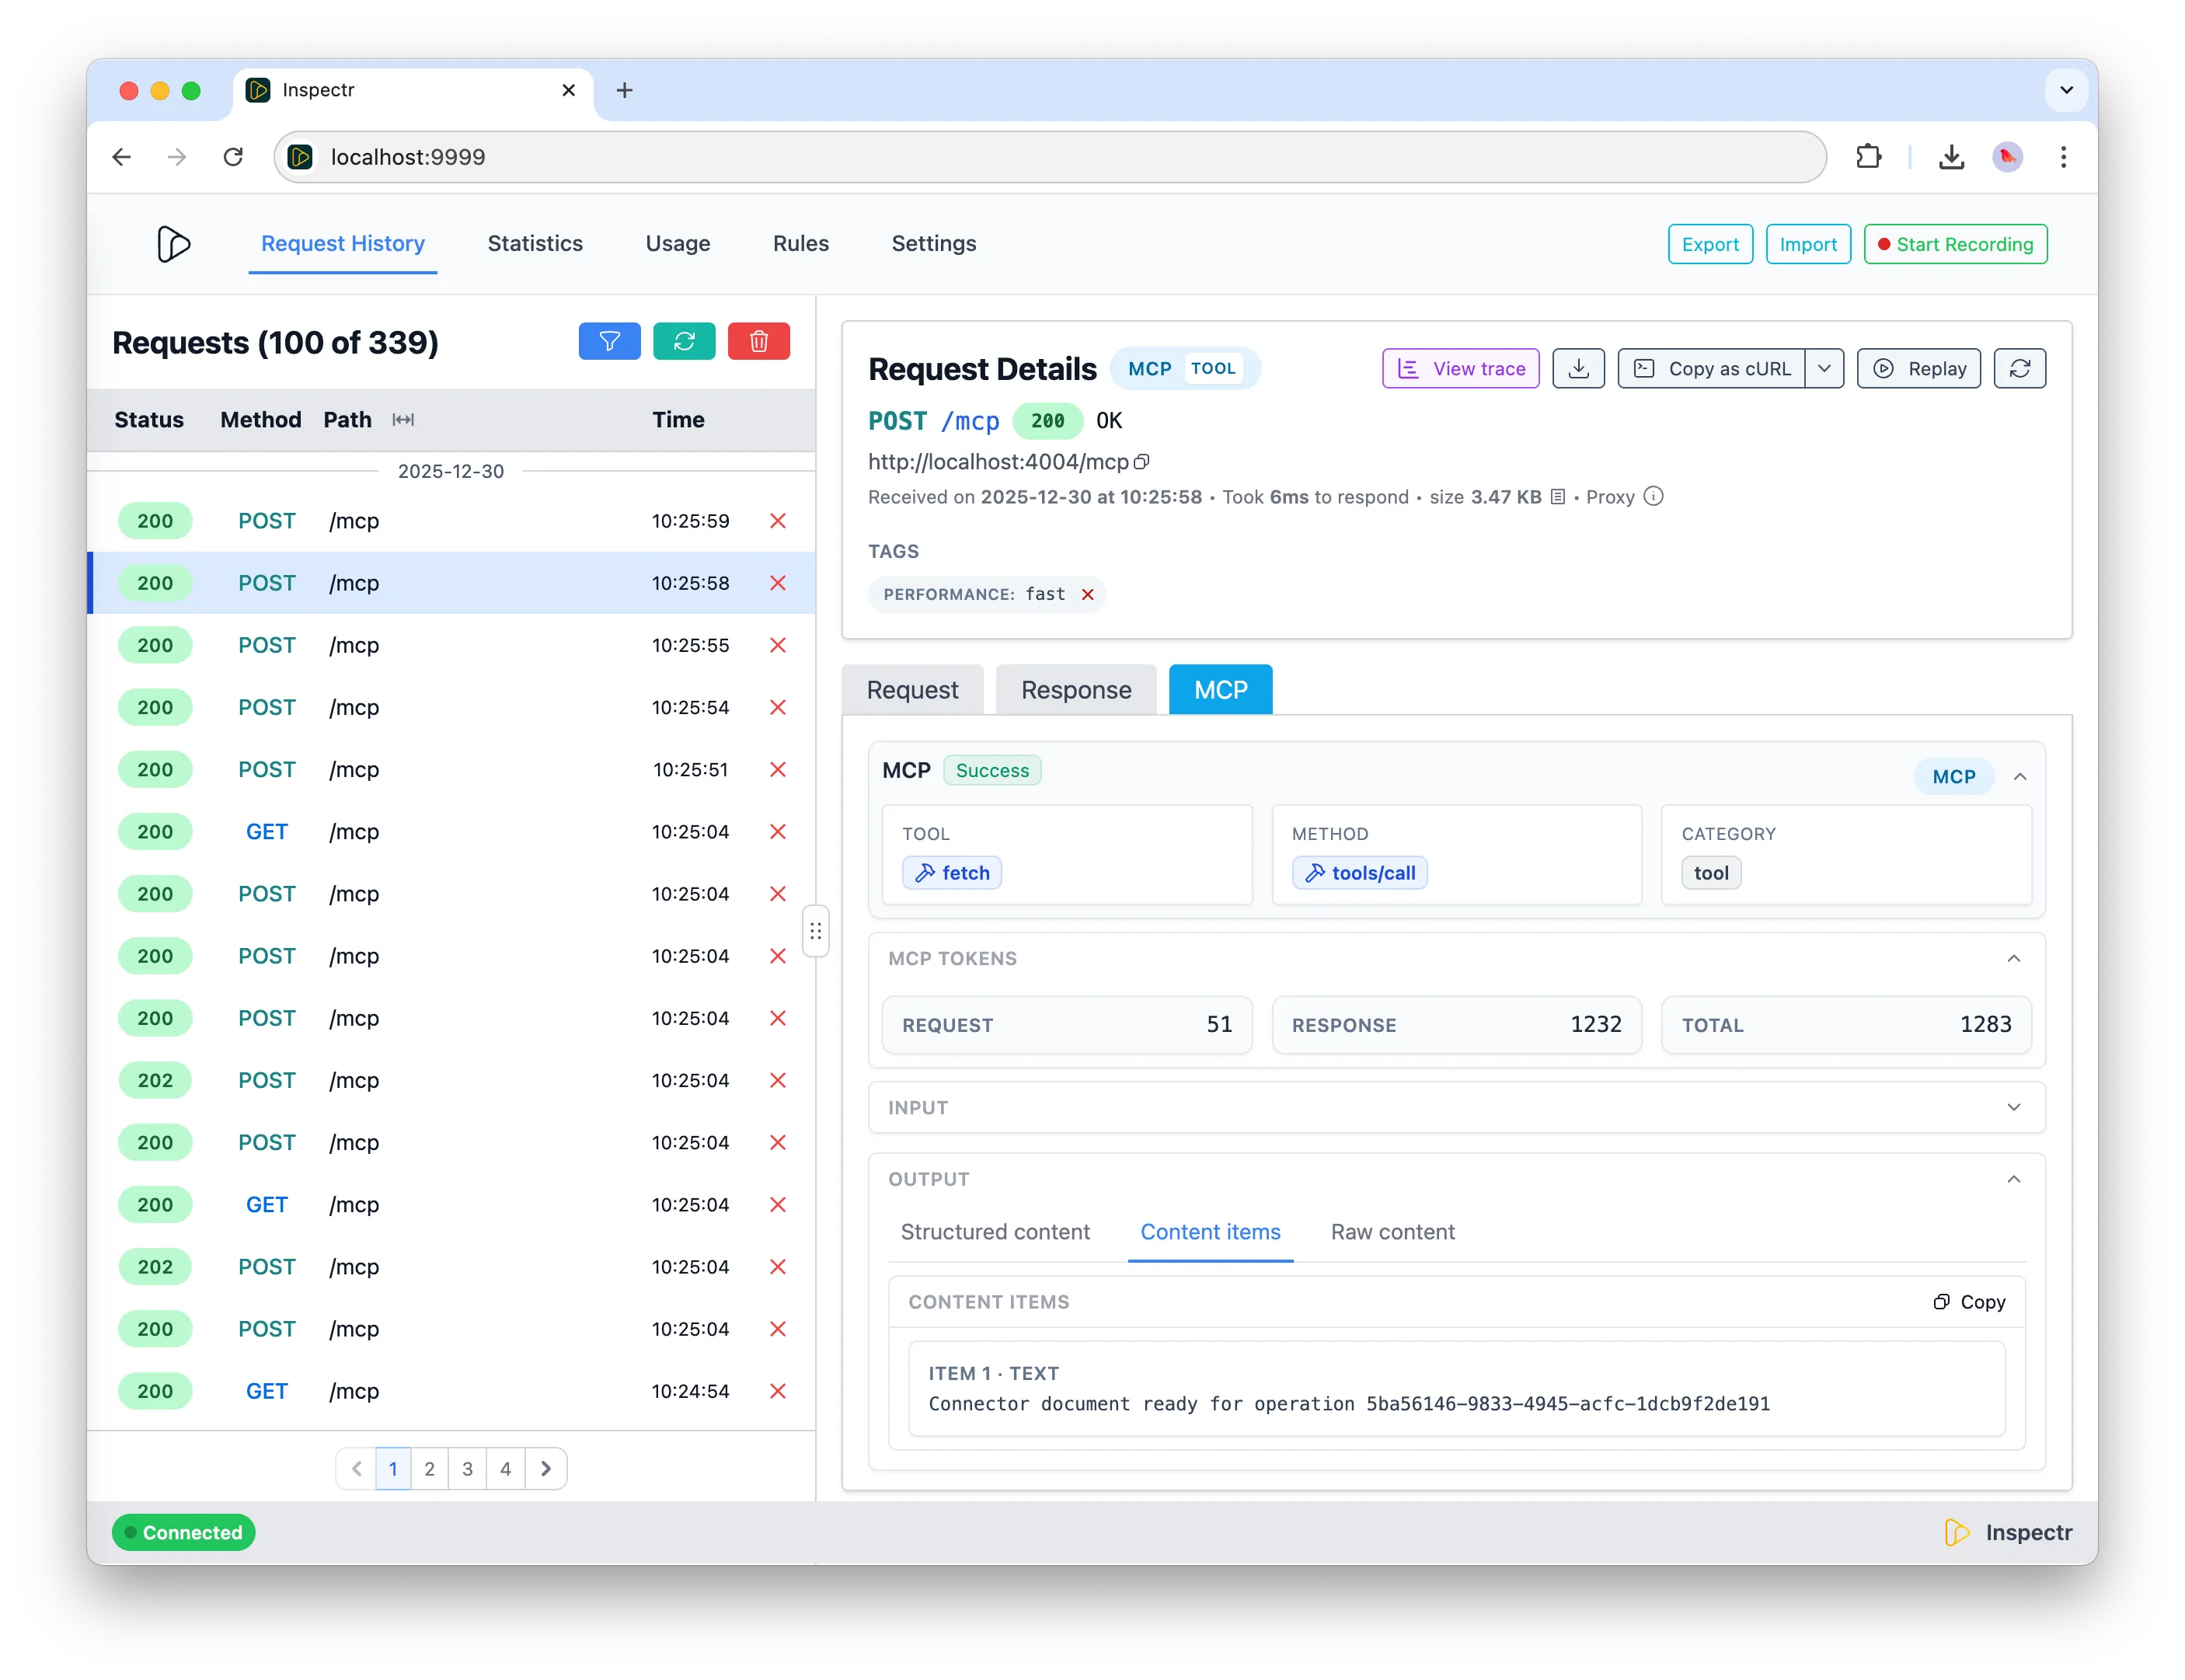Export the request history

[1709, 243]
